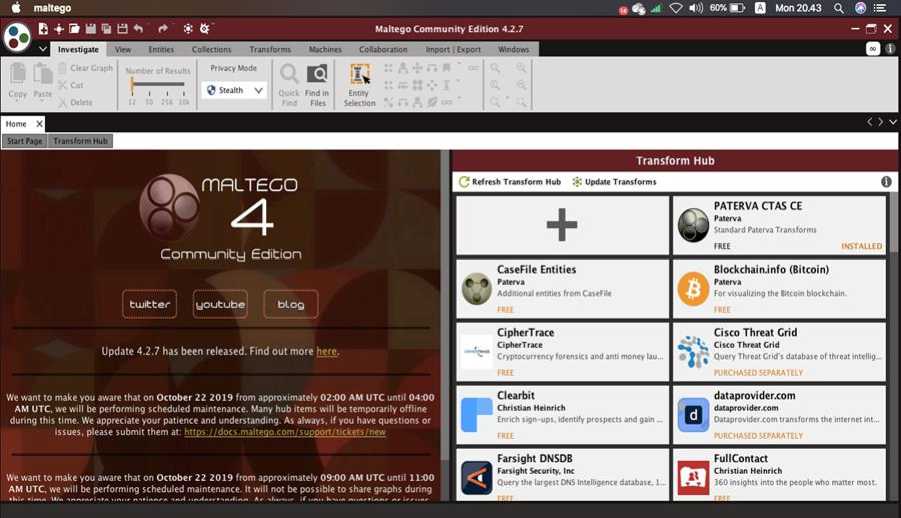The image size is (901, 518).
Task: Open the Windows ribbon tab
Action: pos(514,49)
